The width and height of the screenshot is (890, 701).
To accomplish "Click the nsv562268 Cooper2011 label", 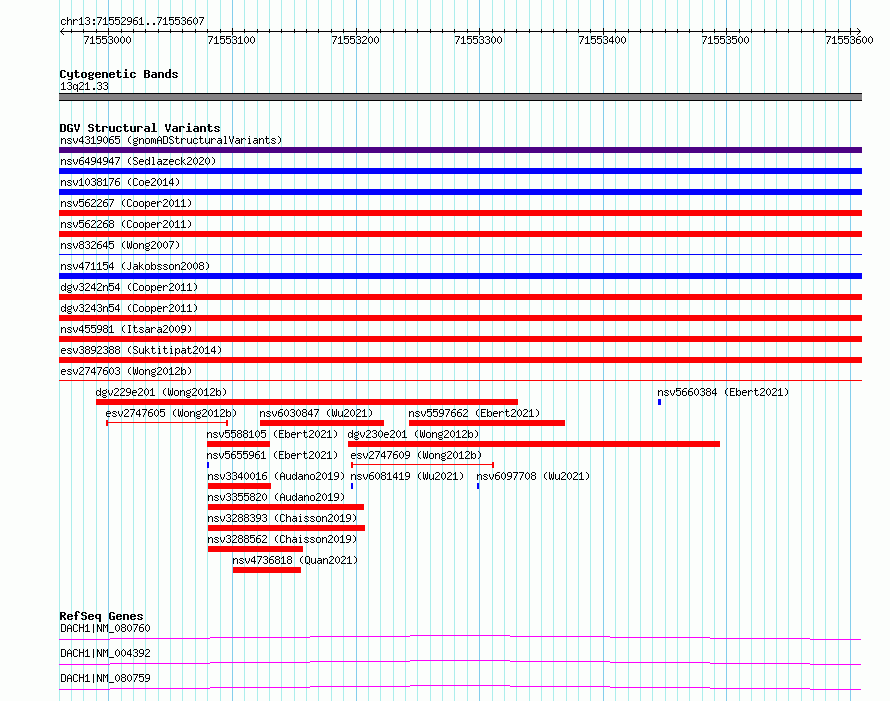I will point(126,224).
